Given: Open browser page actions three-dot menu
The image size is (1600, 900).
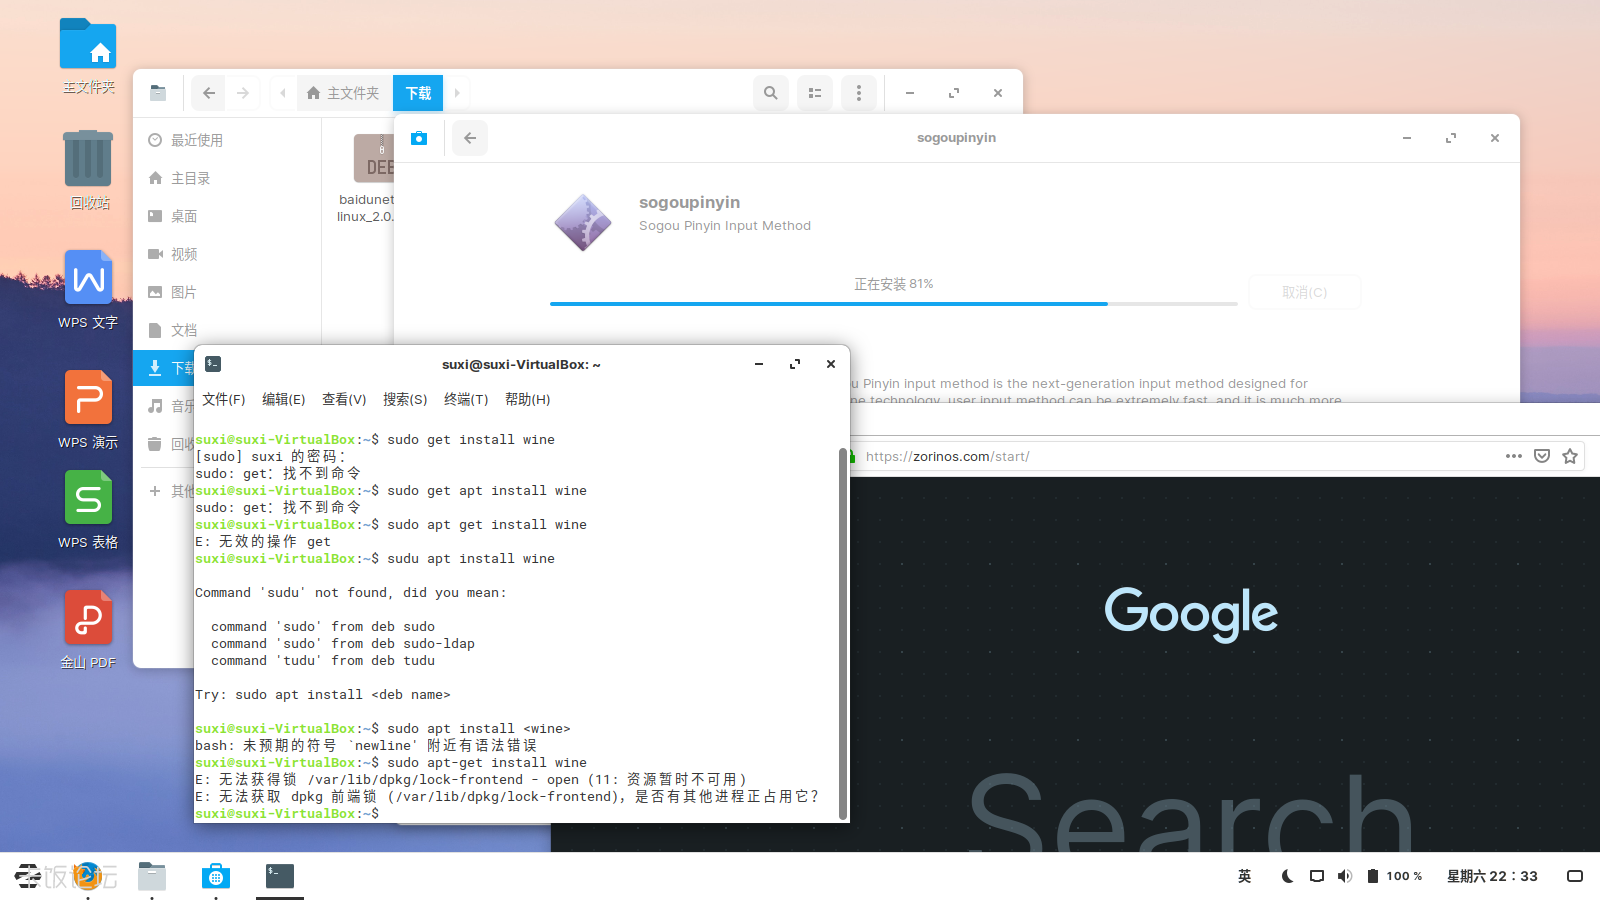Looking at the screenshot, I should tap(1514, 456).
